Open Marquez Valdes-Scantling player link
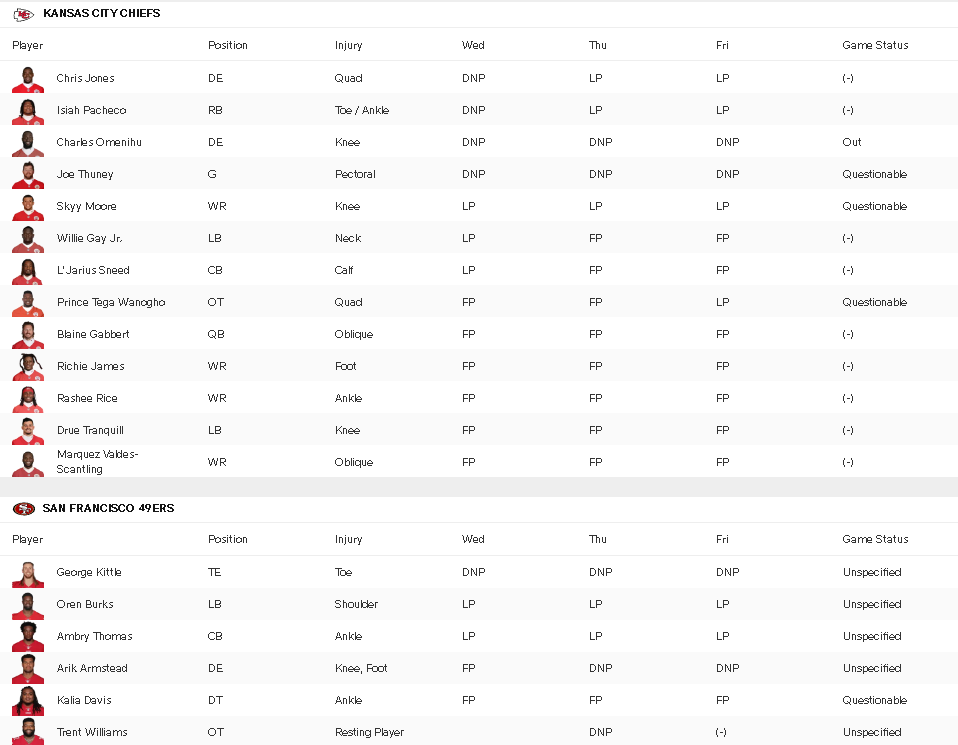958x745 pixels. point(97,461)
